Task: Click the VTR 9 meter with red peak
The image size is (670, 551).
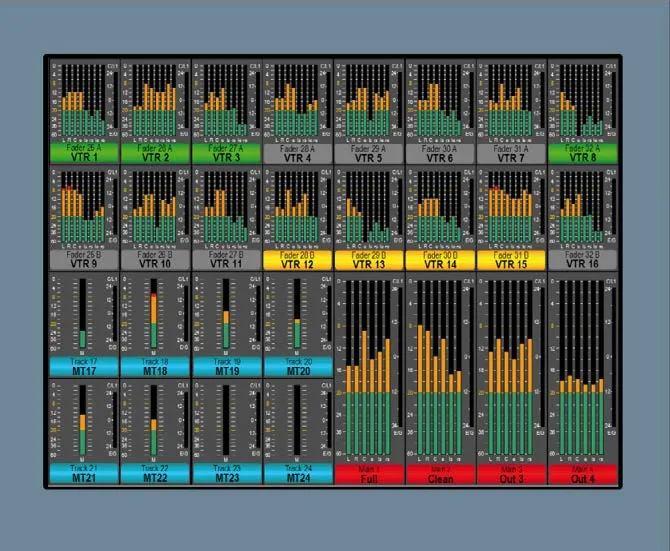Action: pos(83,207)
